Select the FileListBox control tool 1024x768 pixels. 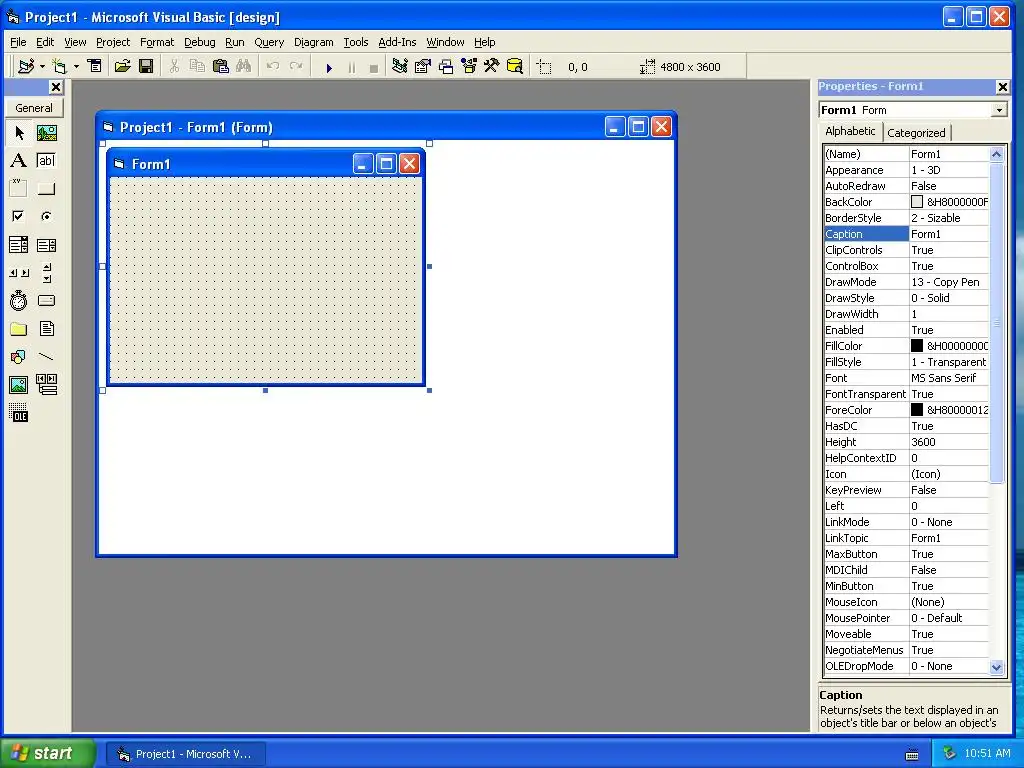(46, 328)
